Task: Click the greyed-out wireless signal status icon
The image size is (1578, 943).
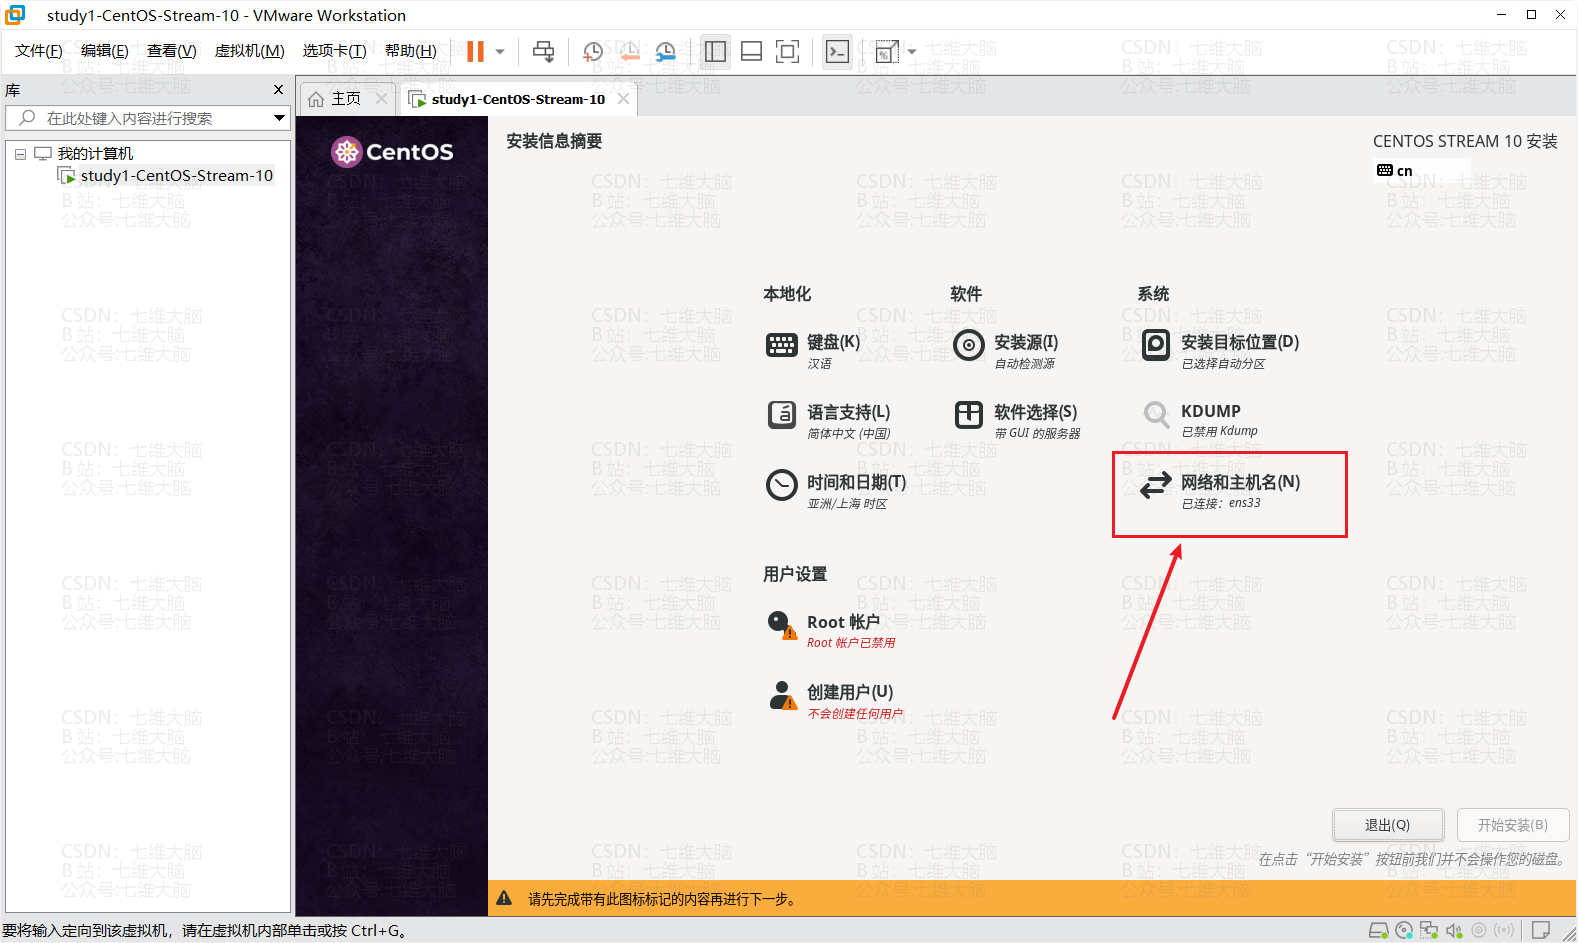Action: click(x=1504, y=931)
